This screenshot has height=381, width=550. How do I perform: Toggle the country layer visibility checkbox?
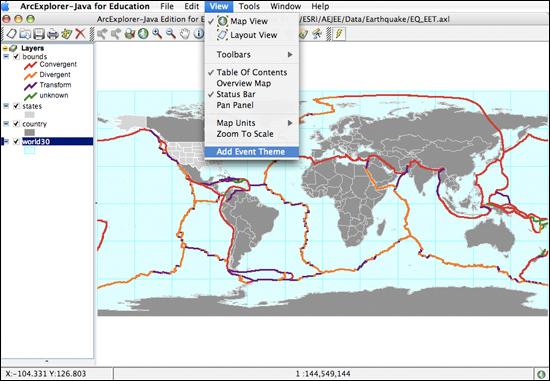16,123
